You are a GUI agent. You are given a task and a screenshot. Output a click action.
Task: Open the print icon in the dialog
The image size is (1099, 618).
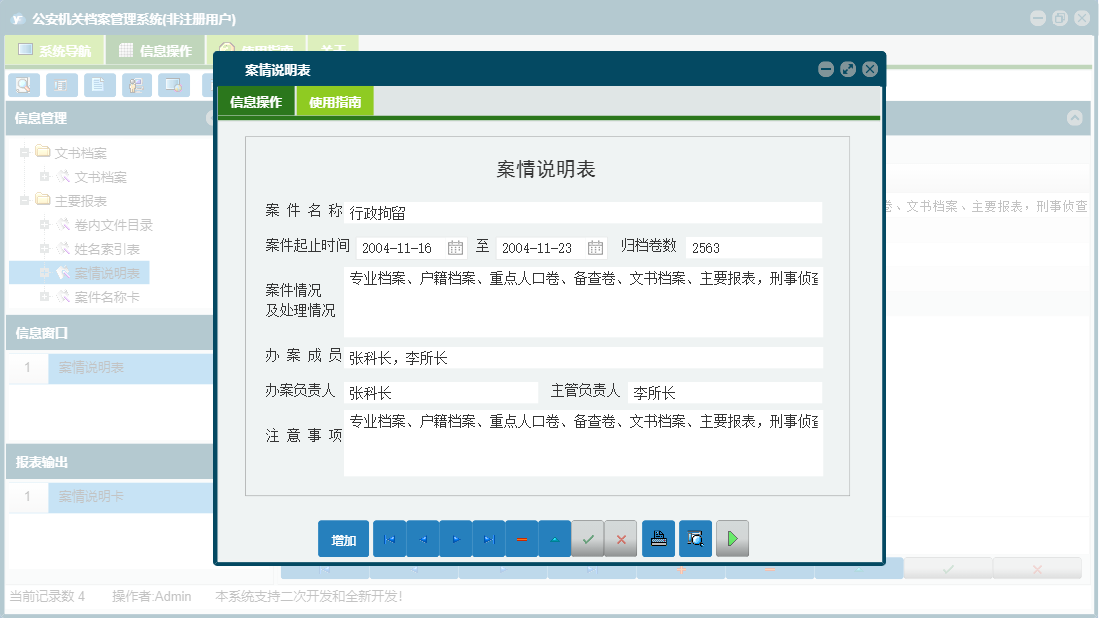pos(658,538)
